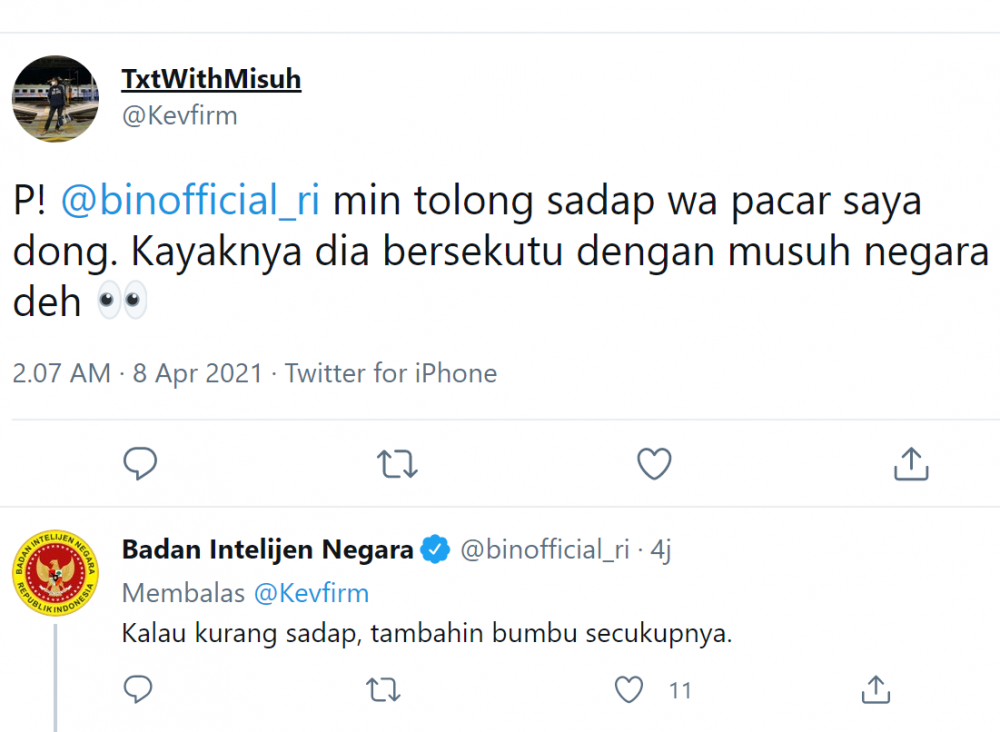The image size is (1000, 732).
Task: Click the TxtWithMisuh display name
Action: [211, 79]
